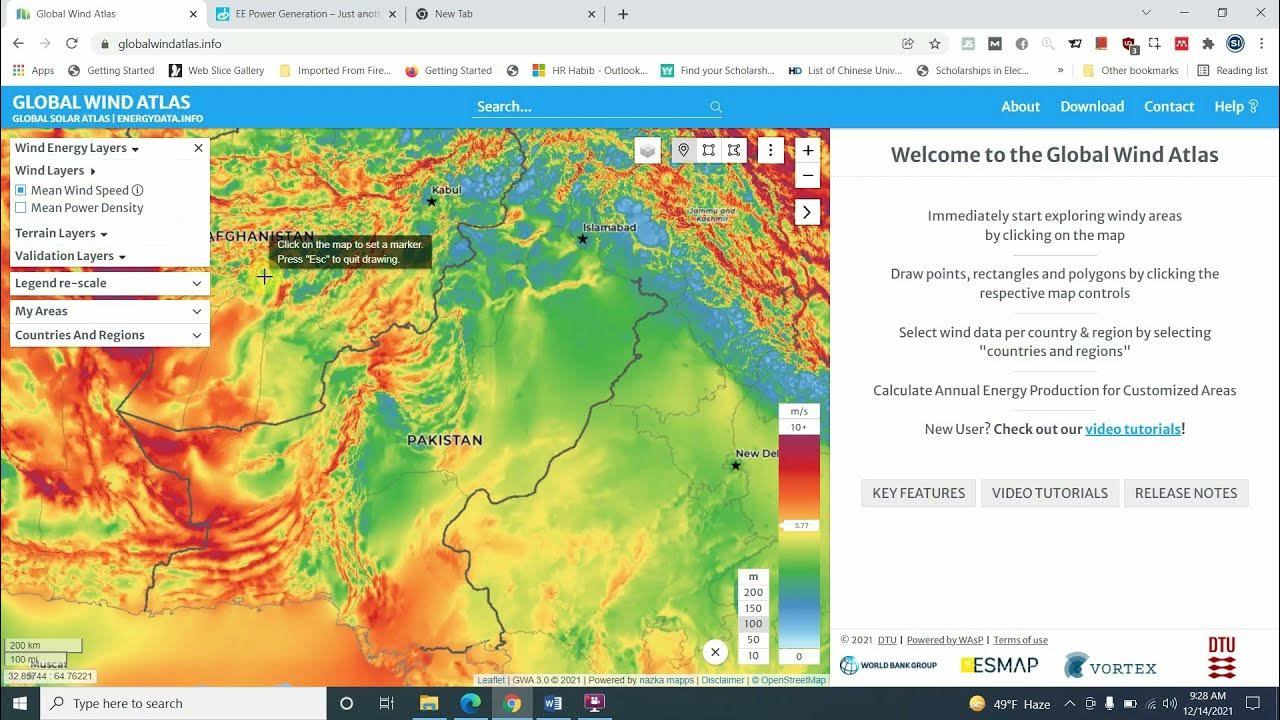Open the Chrome extensions puzzle icon
This screenshot has width=1280, height=720.
pyautogui.click(x=1208, y=44)
